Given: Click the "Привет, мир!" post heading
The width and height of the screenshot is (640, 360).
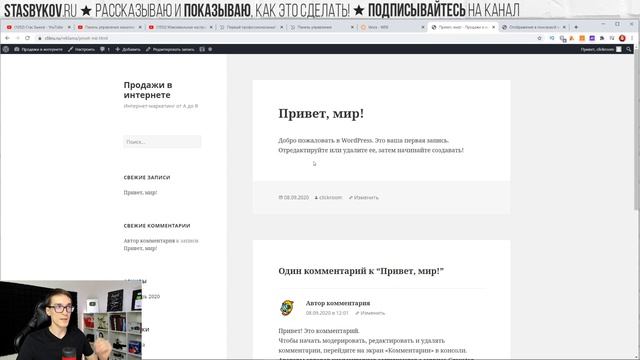Looking at the screenshot, I should tap(321, 113).
